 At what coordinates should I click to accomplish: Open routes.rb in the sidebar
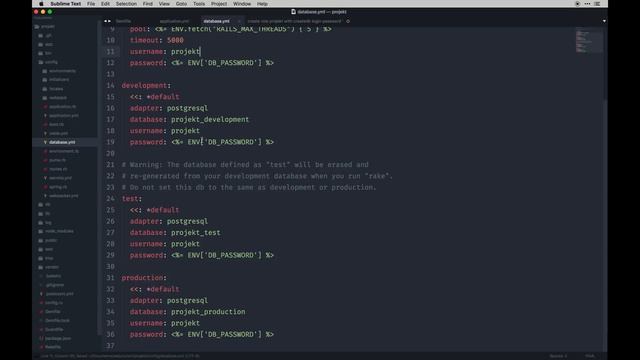click(x=55, y=169)
